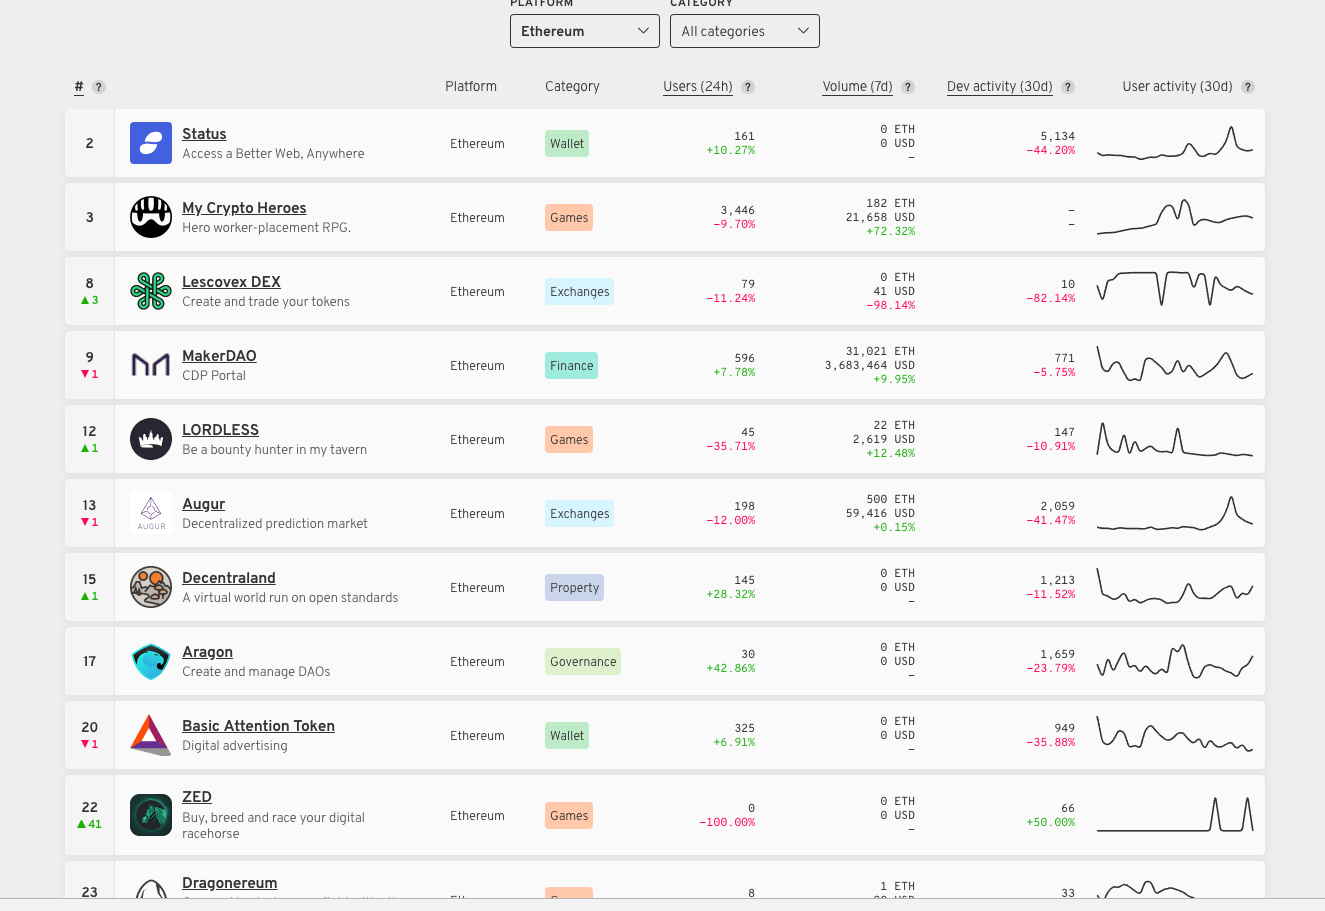Click the Property tag in Decentraland row

(575, 588)
